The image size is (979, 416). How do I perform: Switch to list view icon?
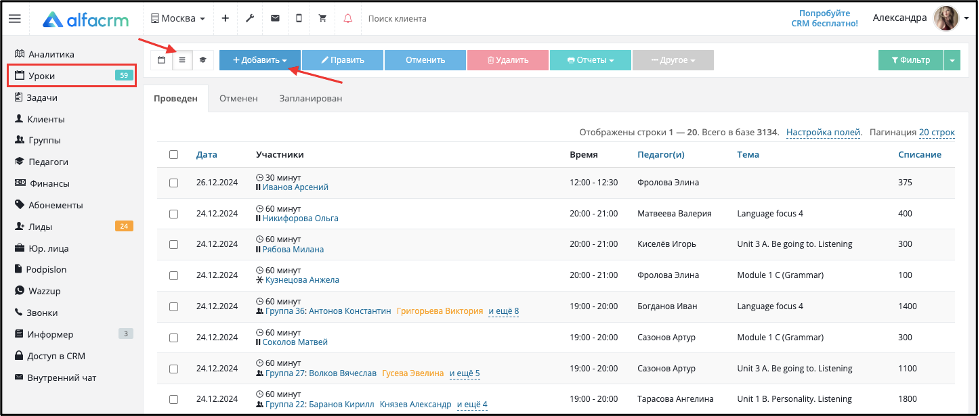click(x=182, y=61)
